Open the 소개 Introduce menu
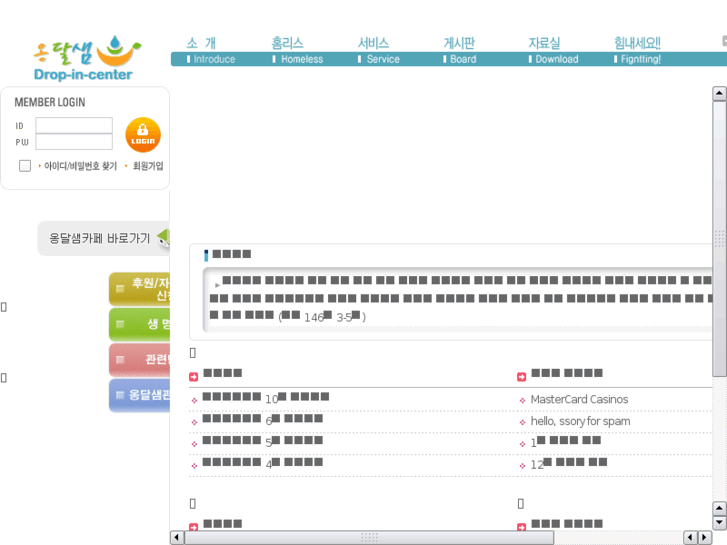This screenshot has width=727, height=545. (211, 51)
